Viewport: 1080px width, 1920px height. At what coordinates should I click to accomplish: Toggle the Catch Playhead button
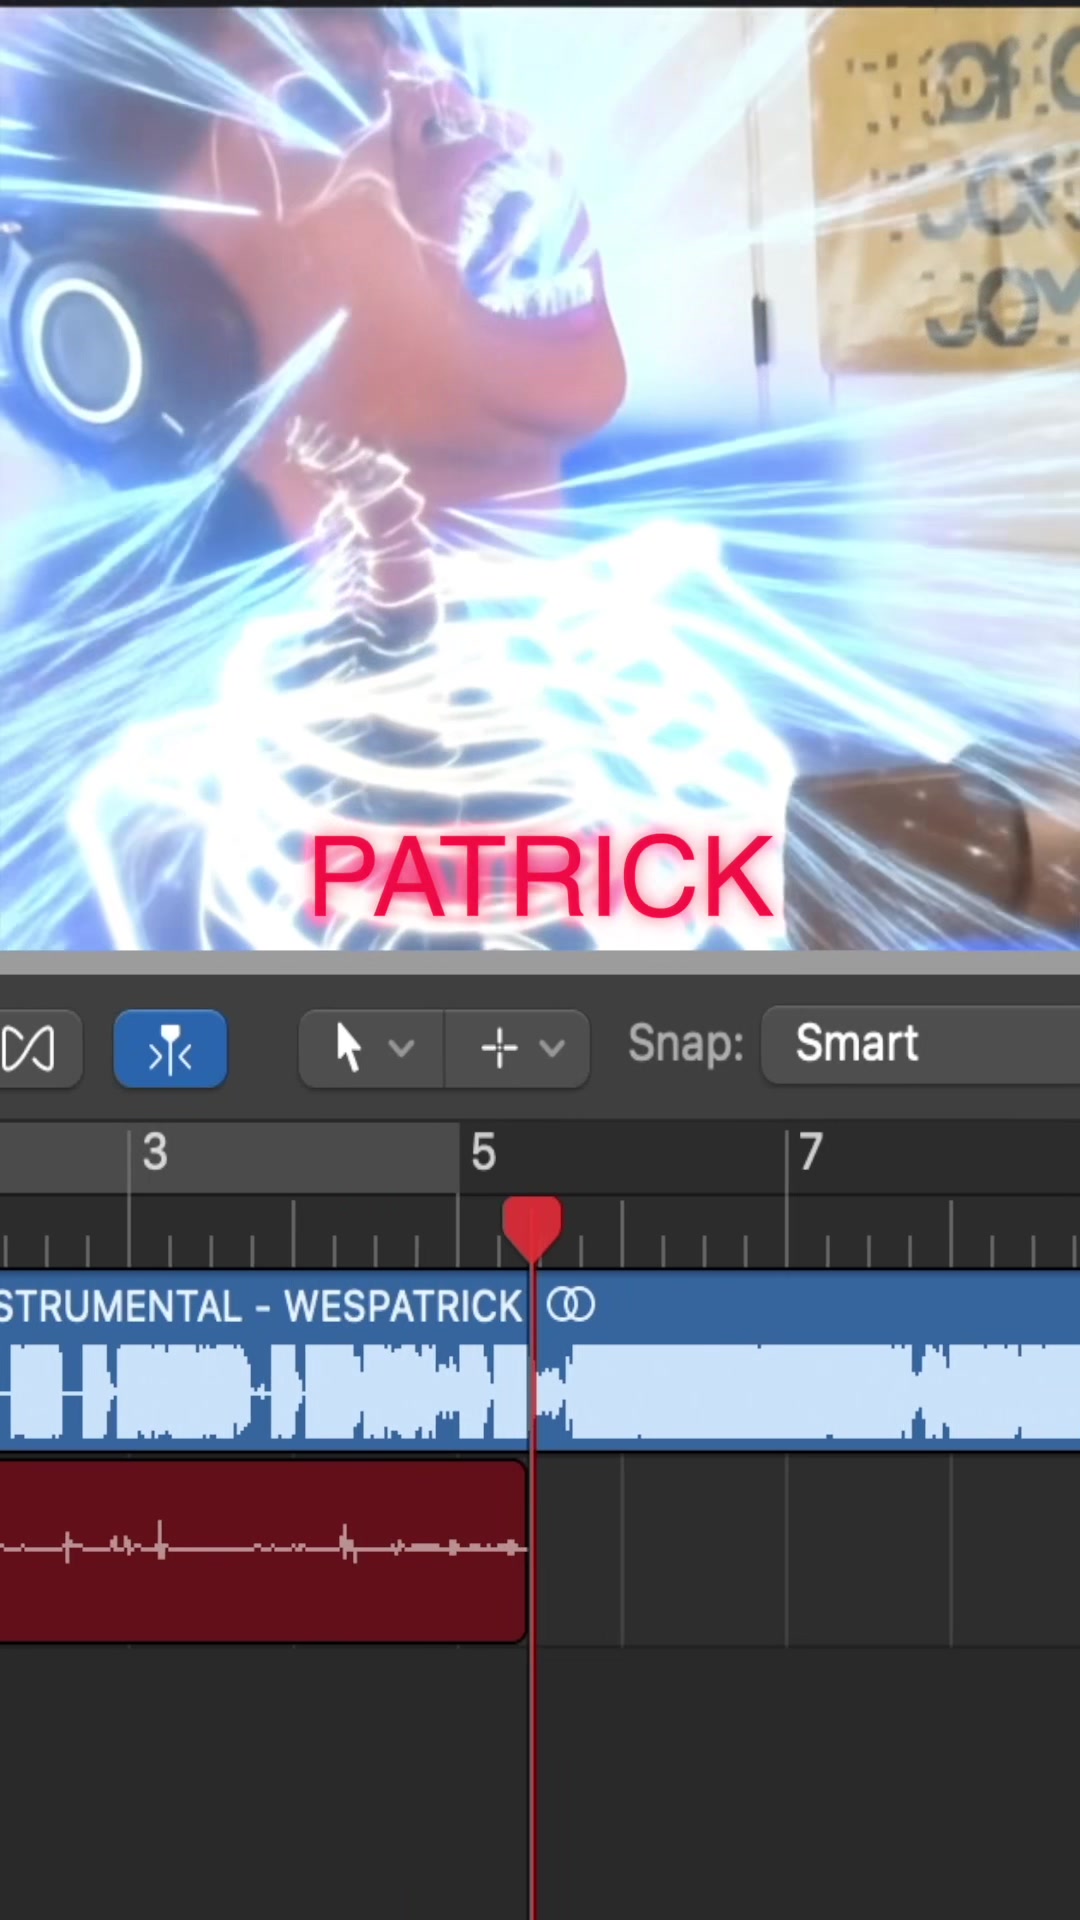[x=170, y=1049]
